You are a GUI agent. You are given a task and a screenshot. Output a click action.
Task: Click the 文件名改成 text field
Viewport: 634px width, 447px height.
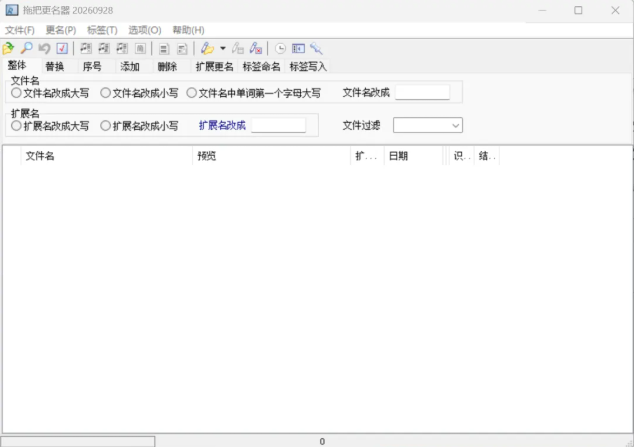tap(423, 93)
